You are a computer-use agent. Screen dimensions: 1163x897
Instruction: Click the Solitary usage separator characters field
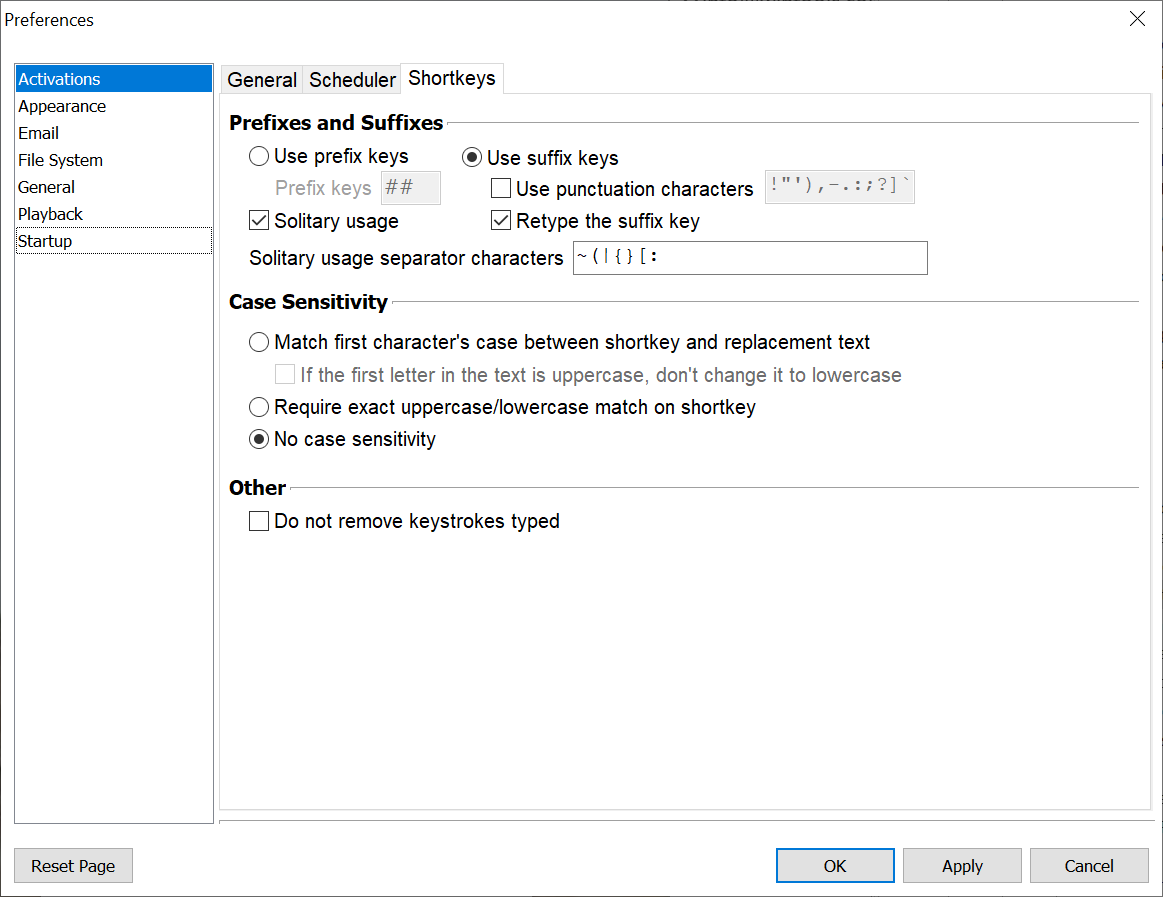(749, 258)
